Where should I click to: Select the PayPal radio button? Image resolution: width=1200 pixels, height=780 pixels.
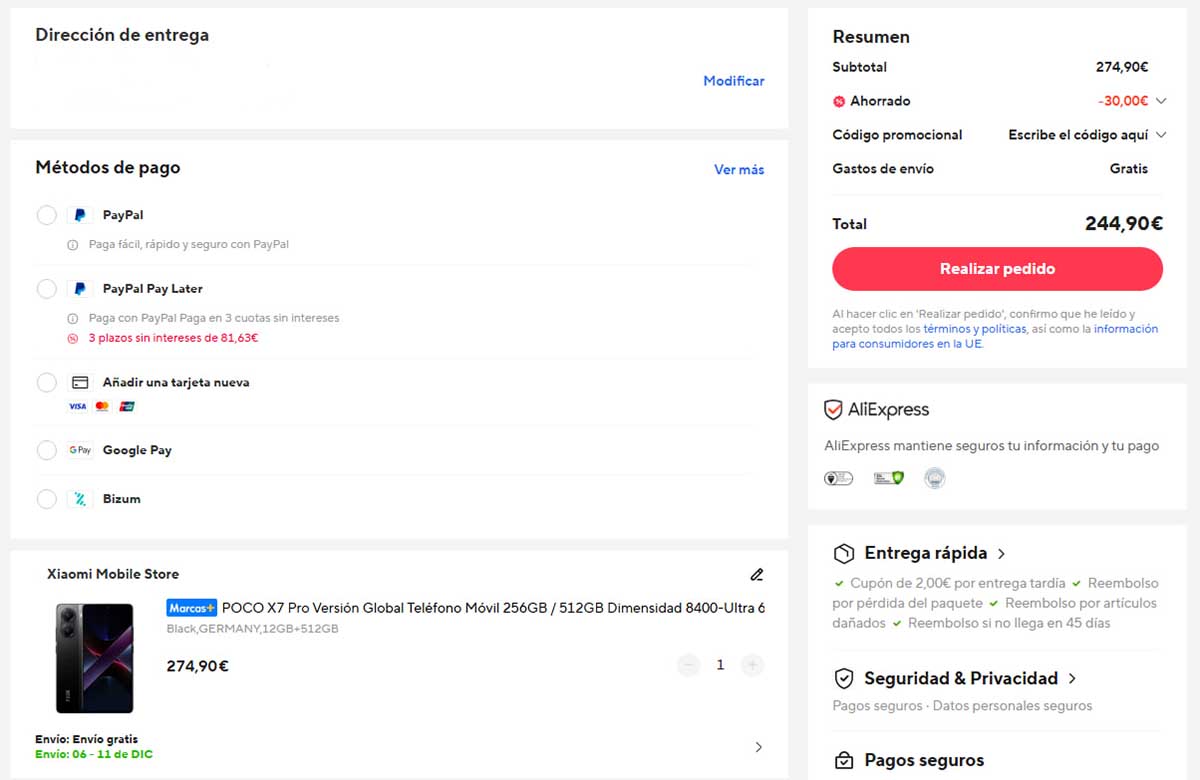[x=46, y=214]
